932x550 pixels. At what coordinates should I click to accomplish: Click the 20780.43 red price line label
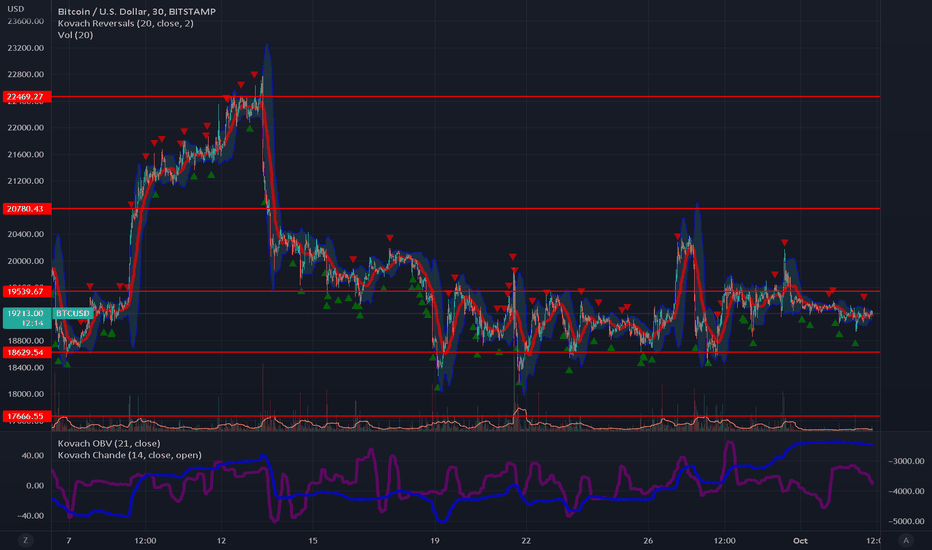(27, 209)
